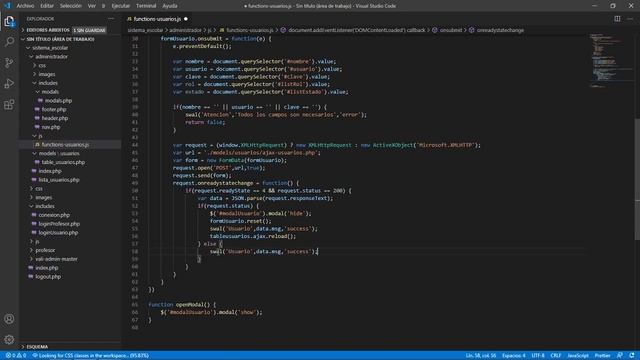
Task: Click JavaScript language mode in status bar
Action: click(x=578, y=356)
